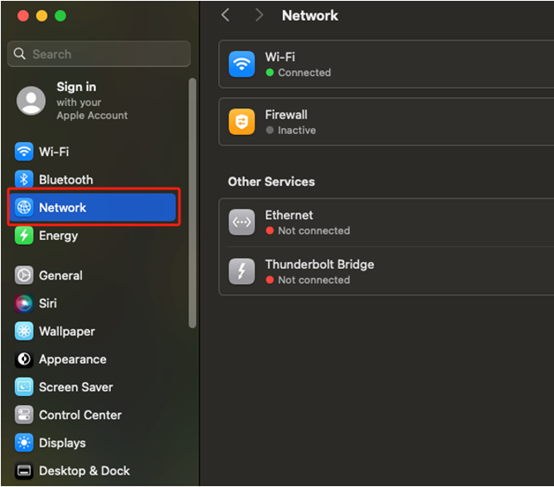Open the Wi-Fi Connected service row
The height and width of the screenshot is (487, 554).
click(x=386, y=64)
